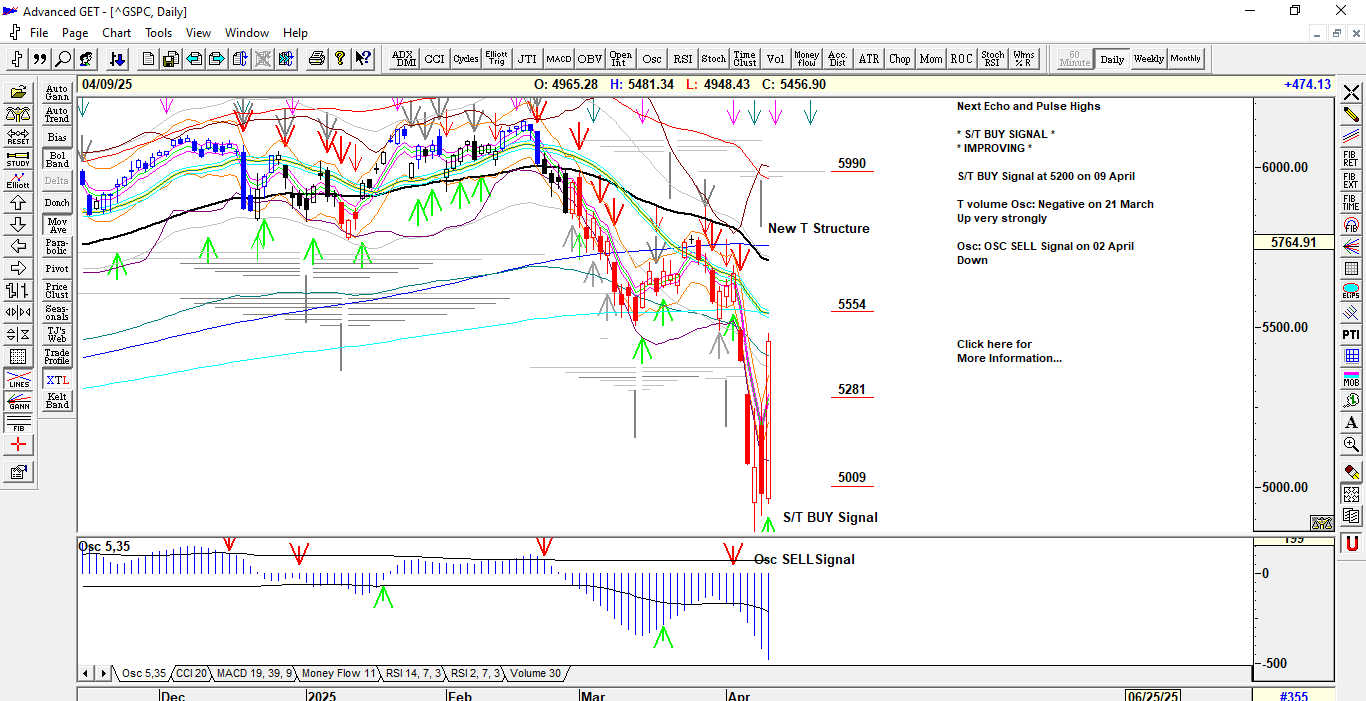Toggle the Bol Band overlay

[57, 159]
